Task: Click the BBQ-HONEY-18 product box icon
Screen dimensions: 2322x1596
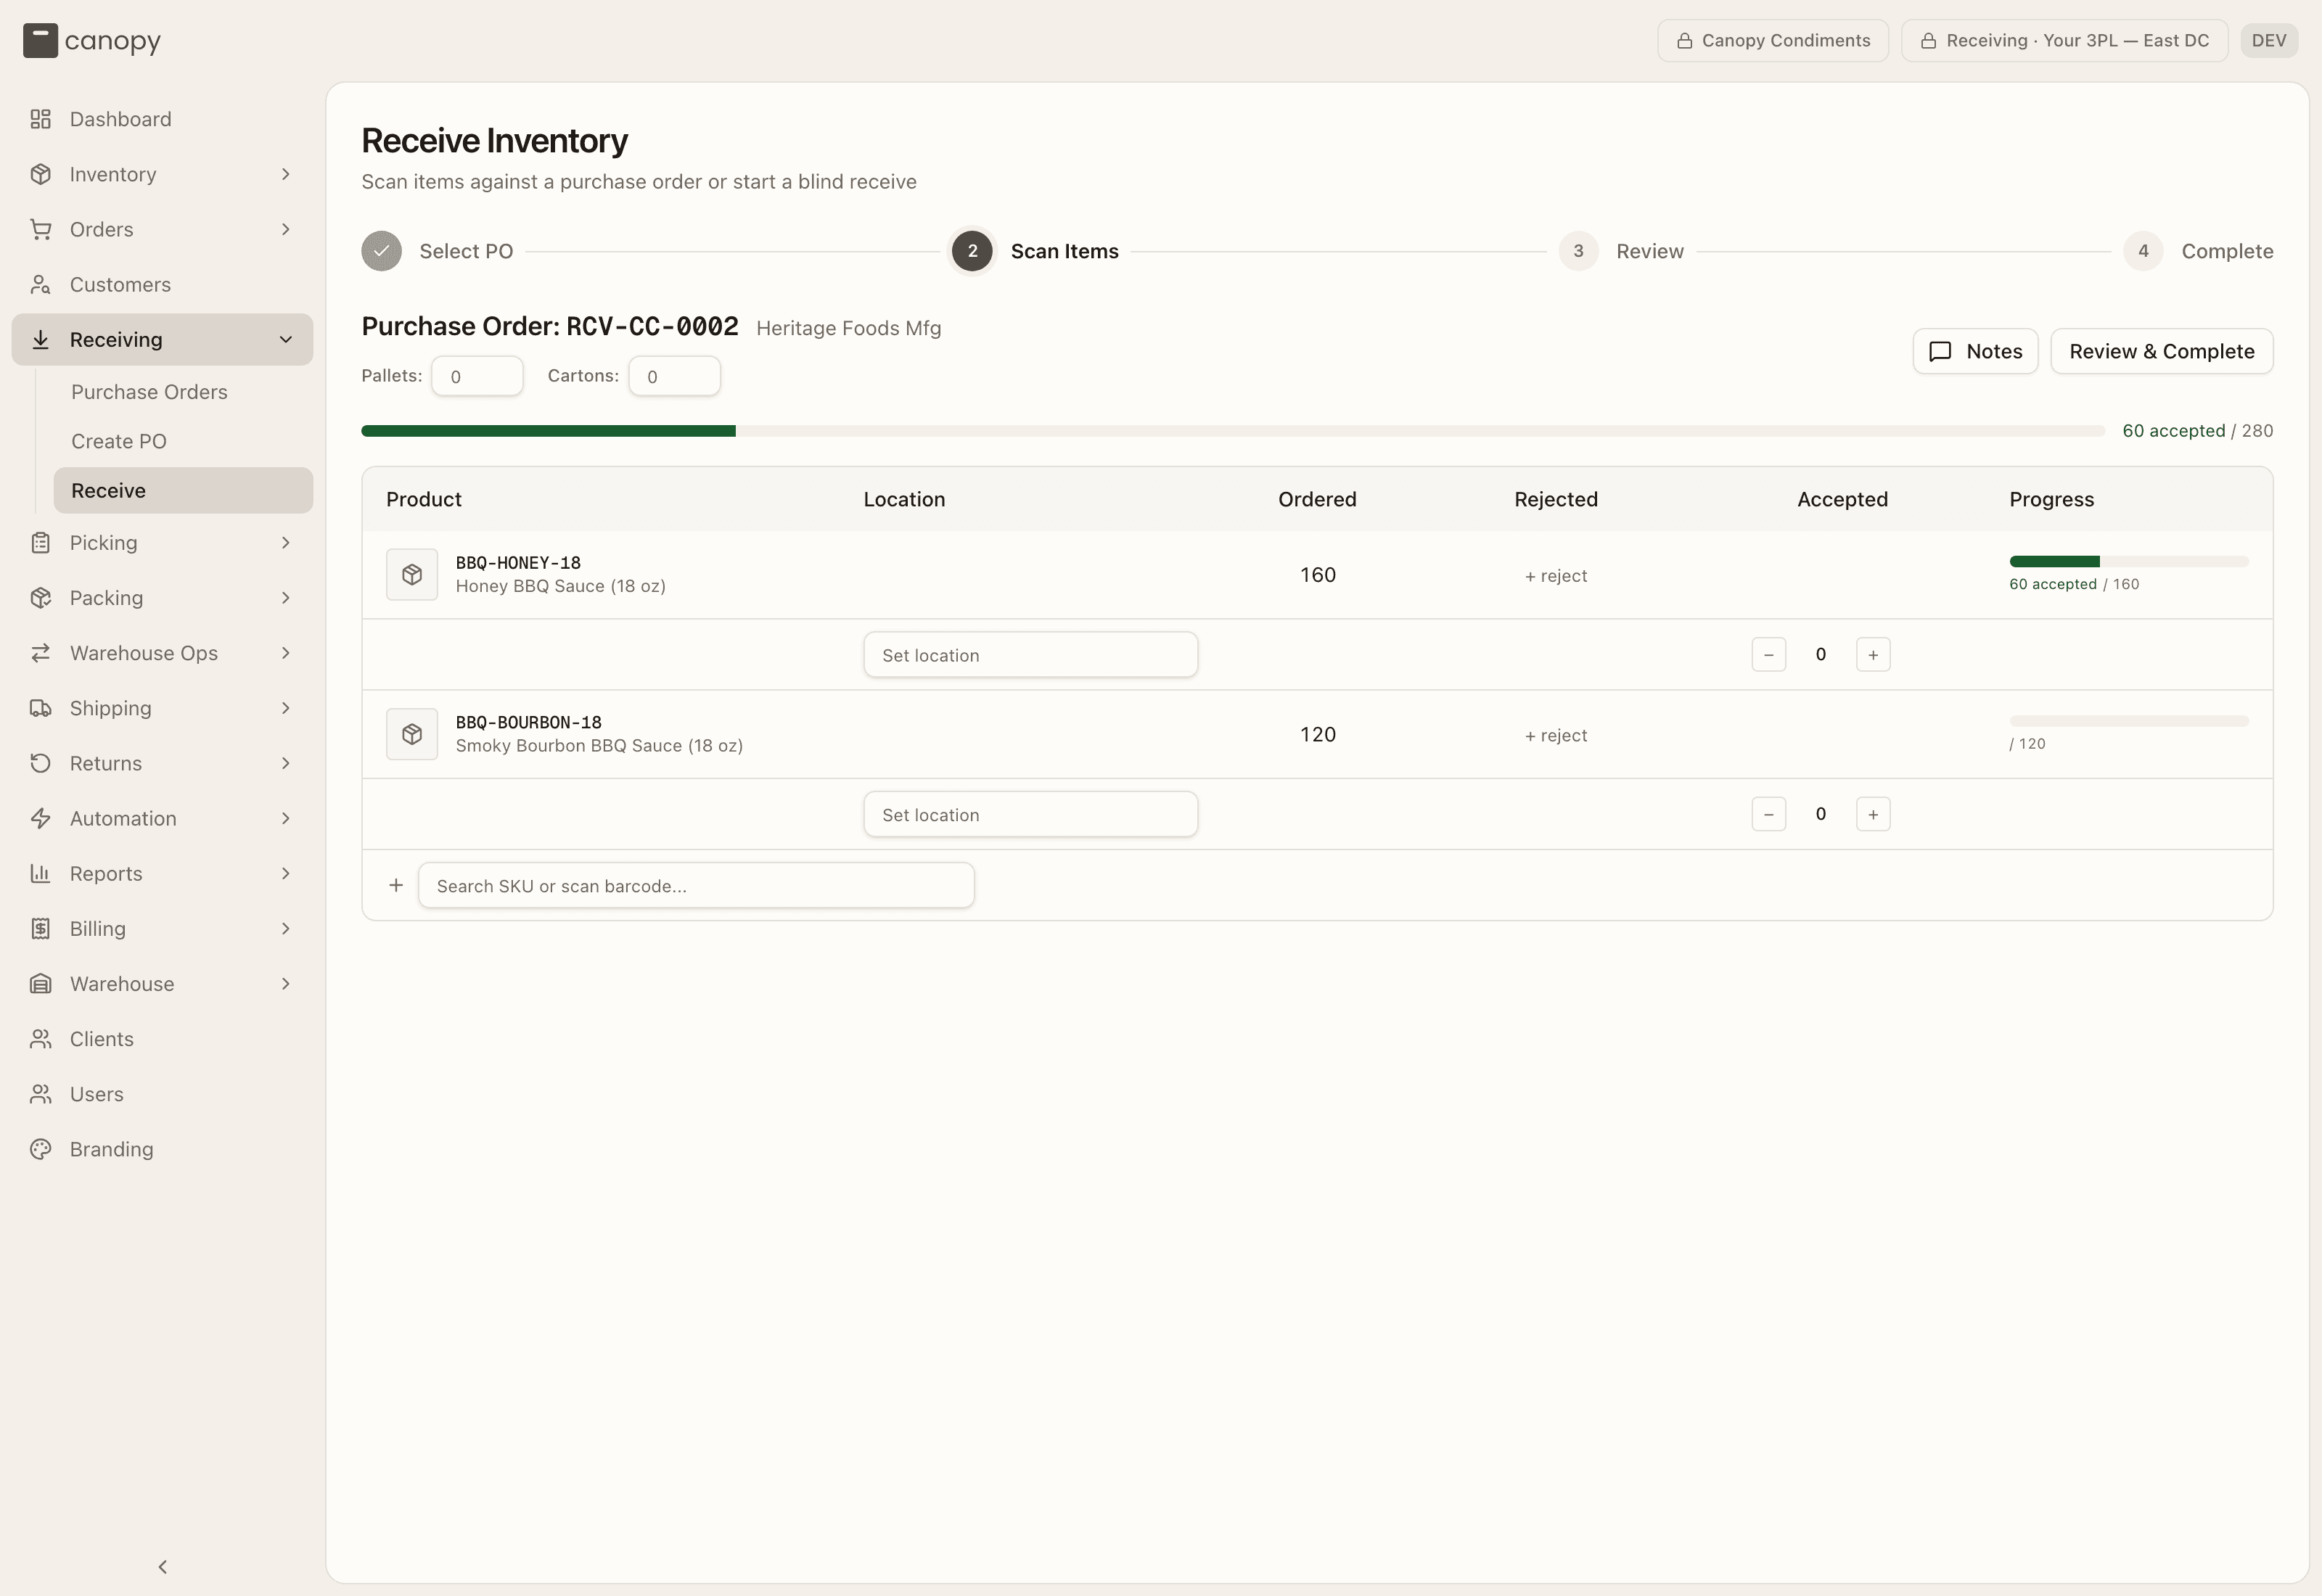Action: (x=412, y=574)
